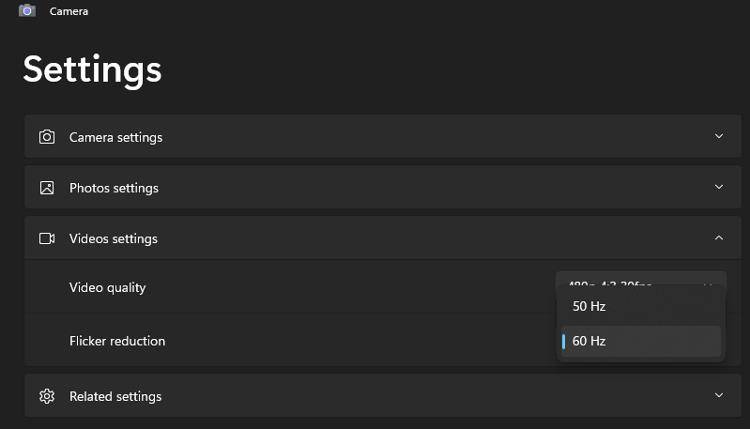The height and width of the screenshot is (429, 750).
Task: Expand the Camera settings chevron
Action: pyautogui.click(x=719, y=137)
